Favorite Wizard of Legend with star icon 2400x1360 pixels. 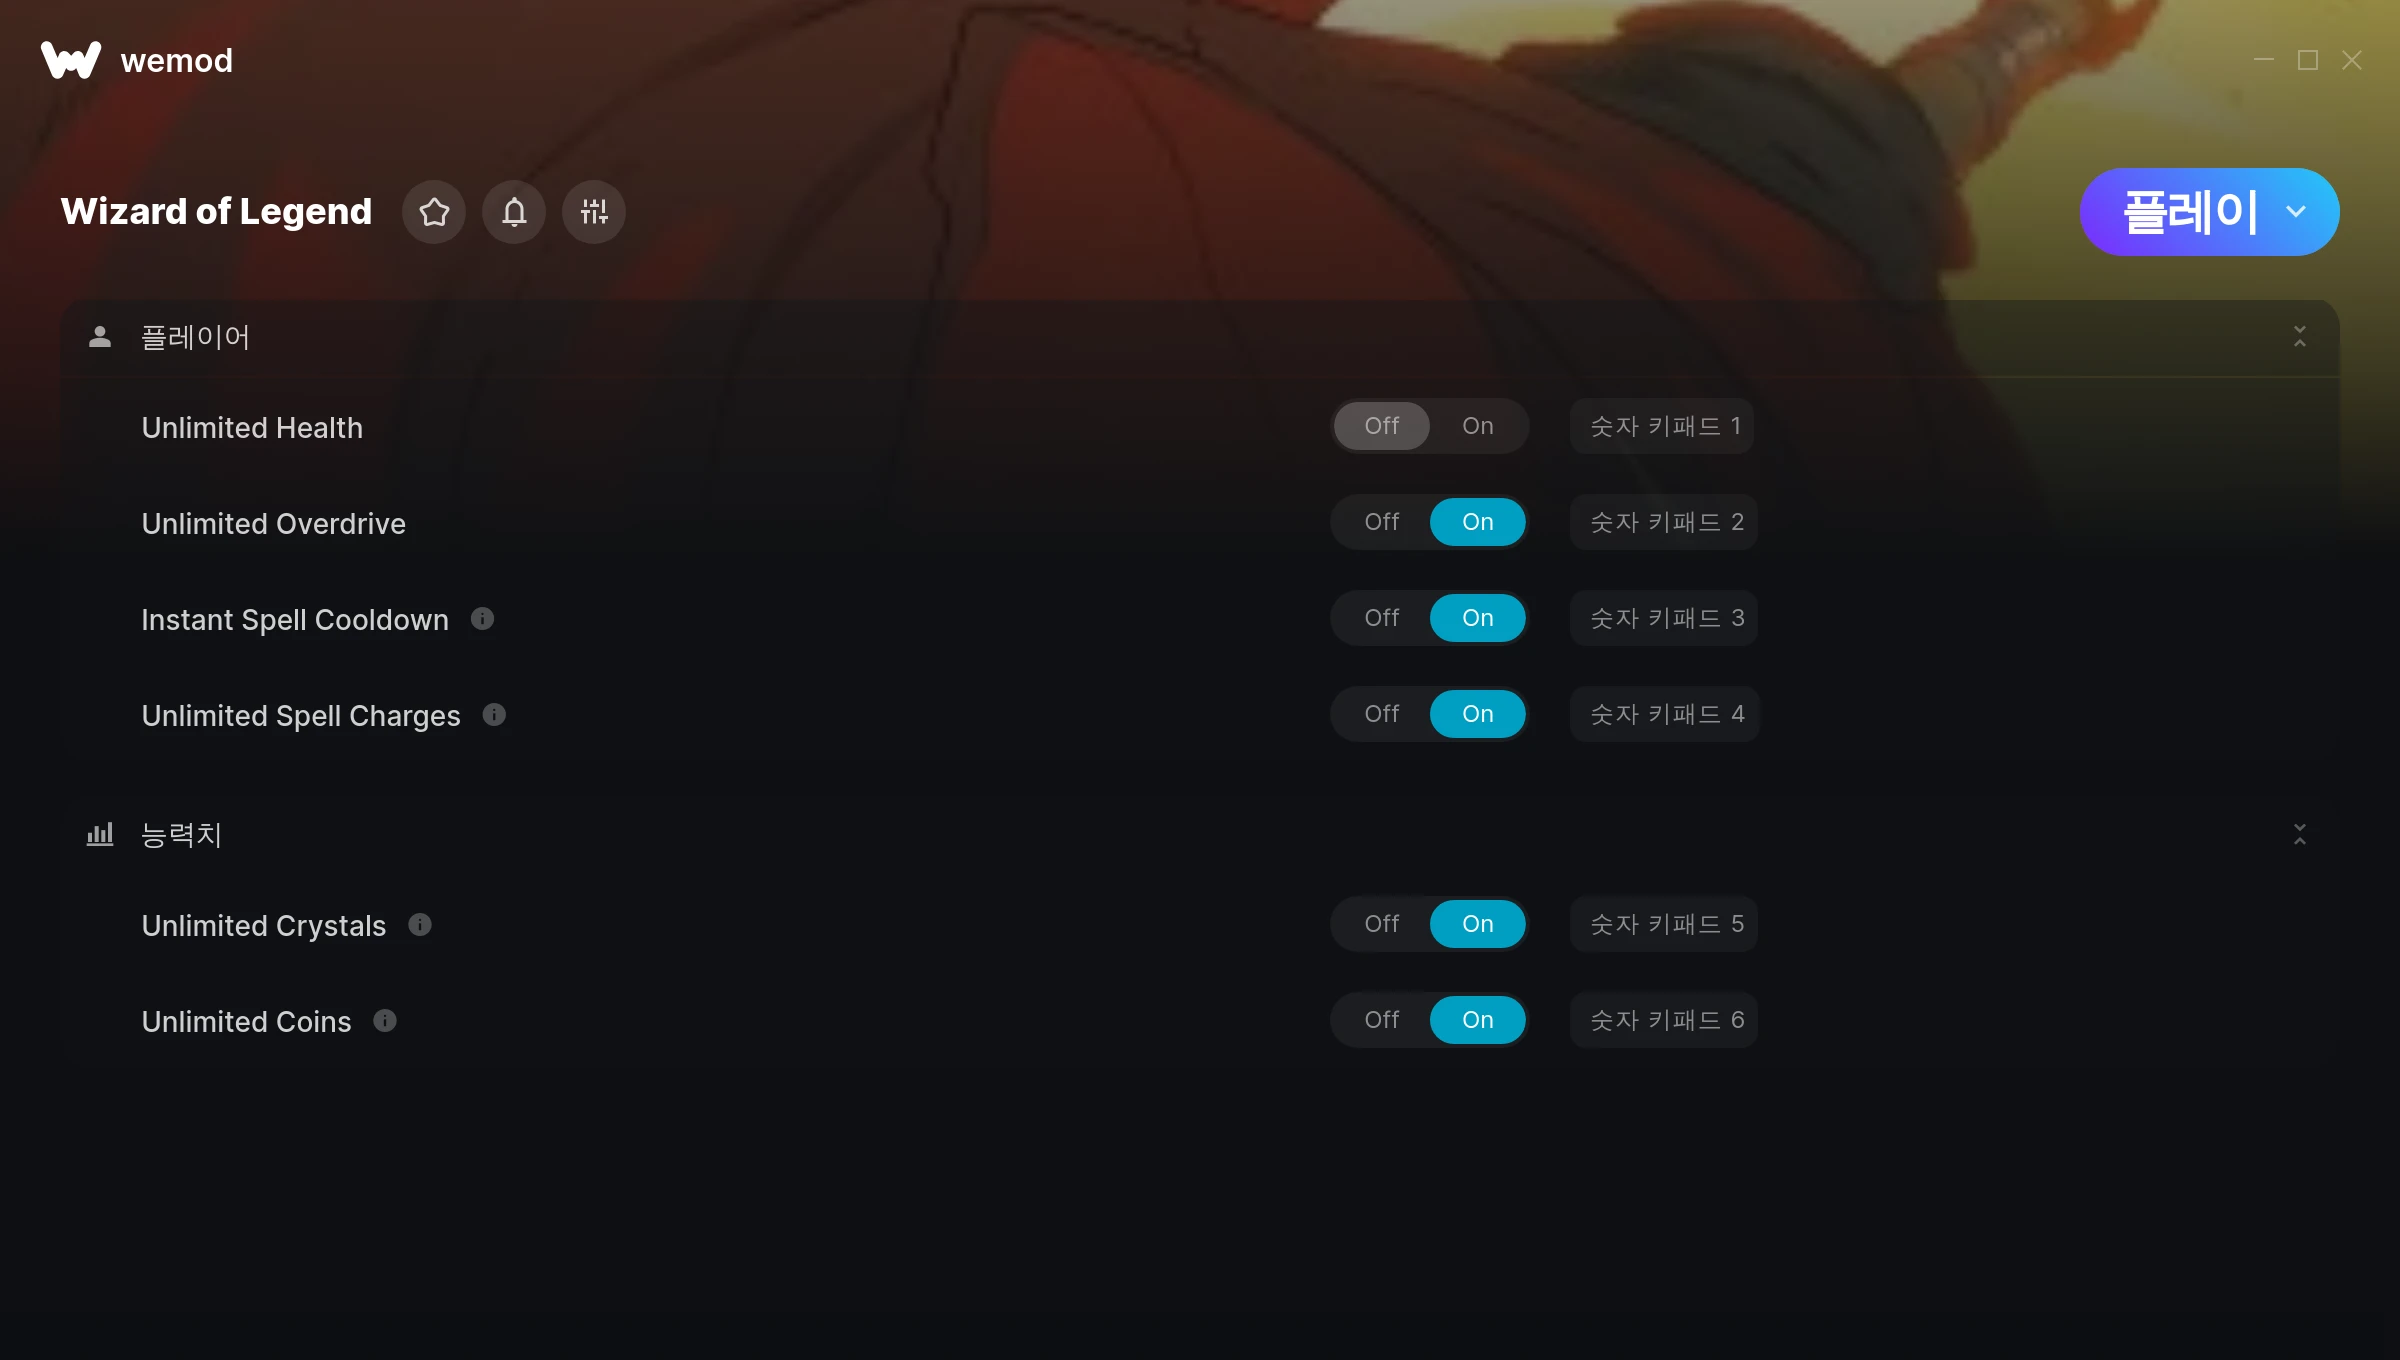pyautogui.click(x=434, y=212)
